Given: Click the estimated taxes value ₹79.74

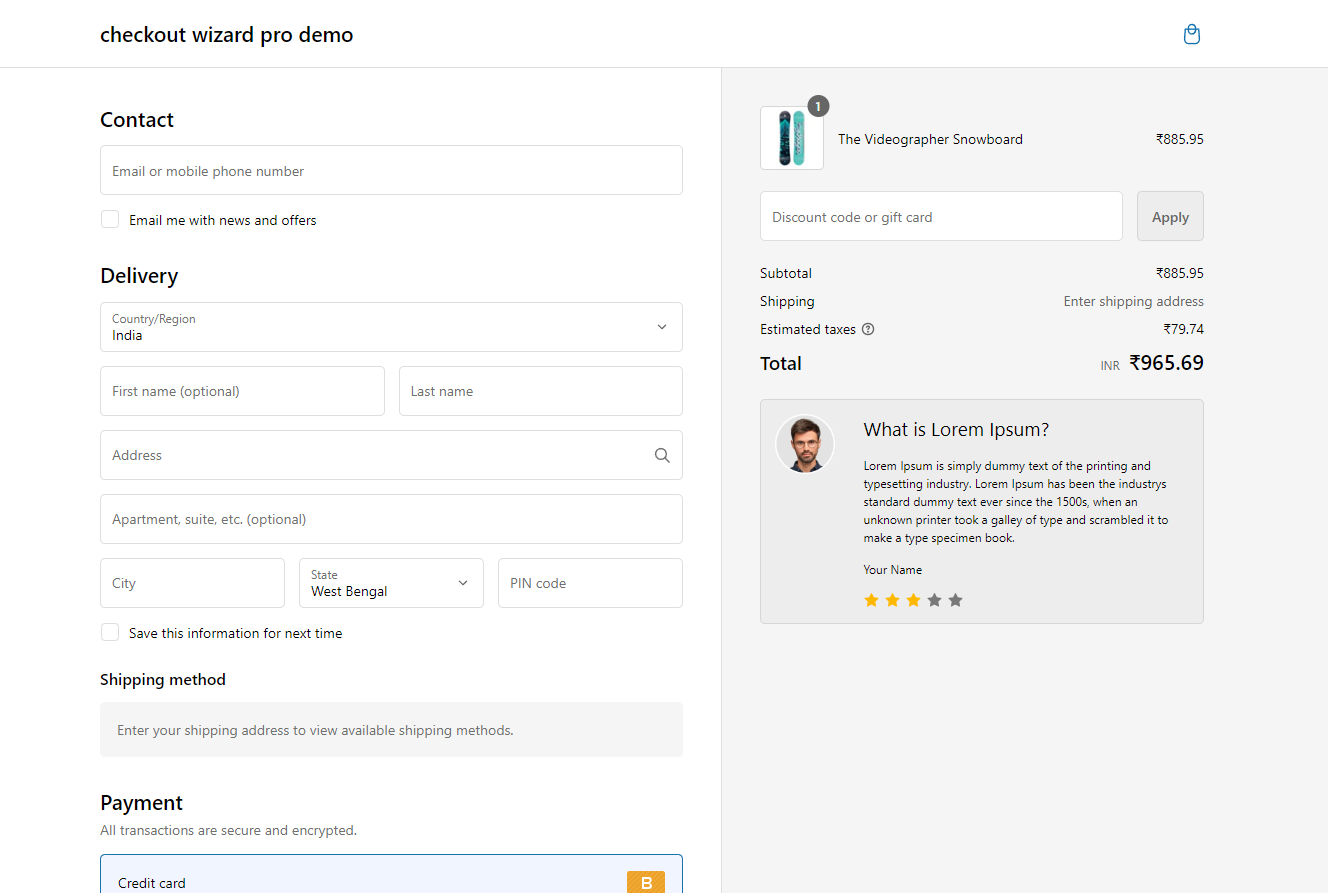Looking at the screenshot, I should (x=1183, y=329).
